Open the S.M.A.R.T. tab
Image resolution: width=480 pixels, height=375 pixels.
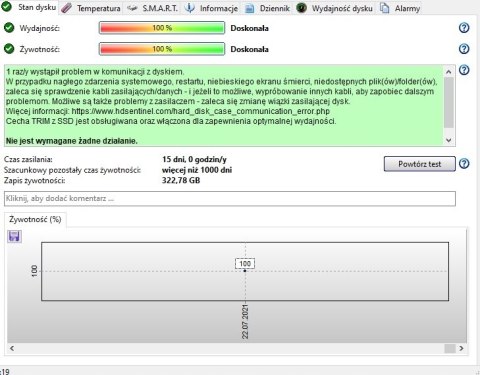coord(152,8)
